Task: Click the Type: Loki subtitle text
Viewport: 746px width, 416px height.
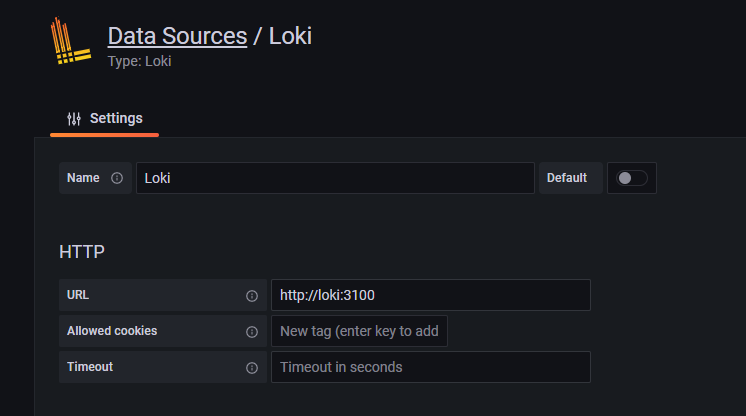Action: [x=139, y=61]
